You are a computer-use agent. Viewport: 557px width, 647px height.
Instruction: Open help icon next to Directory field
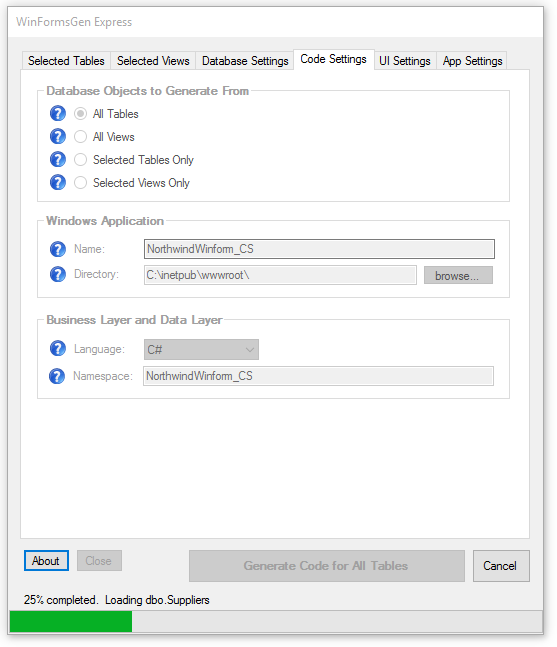[x=58, y=274]
